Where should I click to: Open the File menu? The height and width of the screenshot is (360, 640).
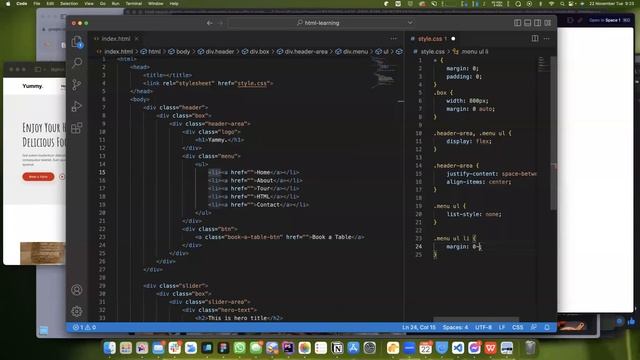[37, 4]
